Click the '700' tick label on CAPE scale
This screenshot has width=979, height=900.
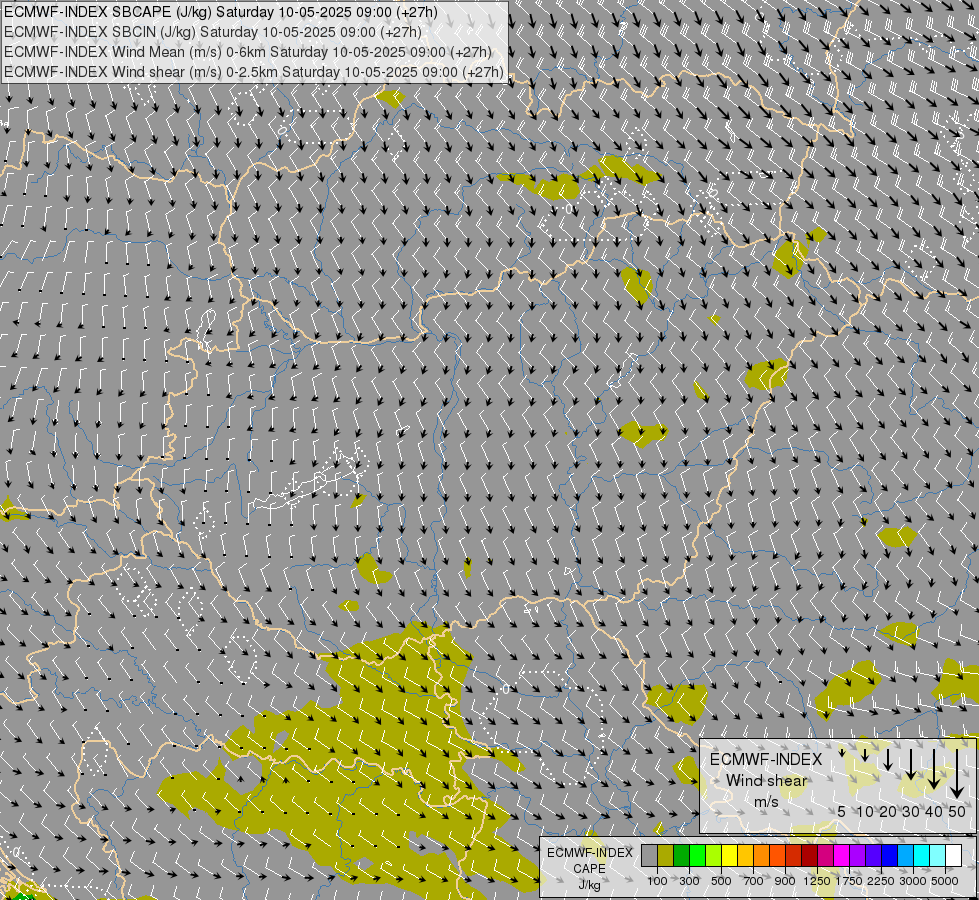click(754, 881)
